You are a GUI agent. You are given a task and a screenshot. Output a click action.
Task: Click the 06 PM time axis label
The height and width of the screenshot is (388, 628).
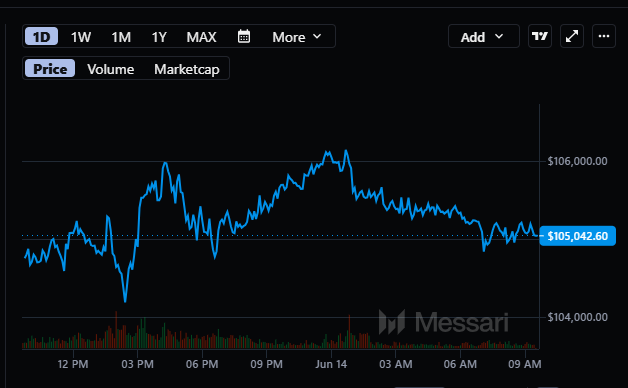[x=202, y=364]
